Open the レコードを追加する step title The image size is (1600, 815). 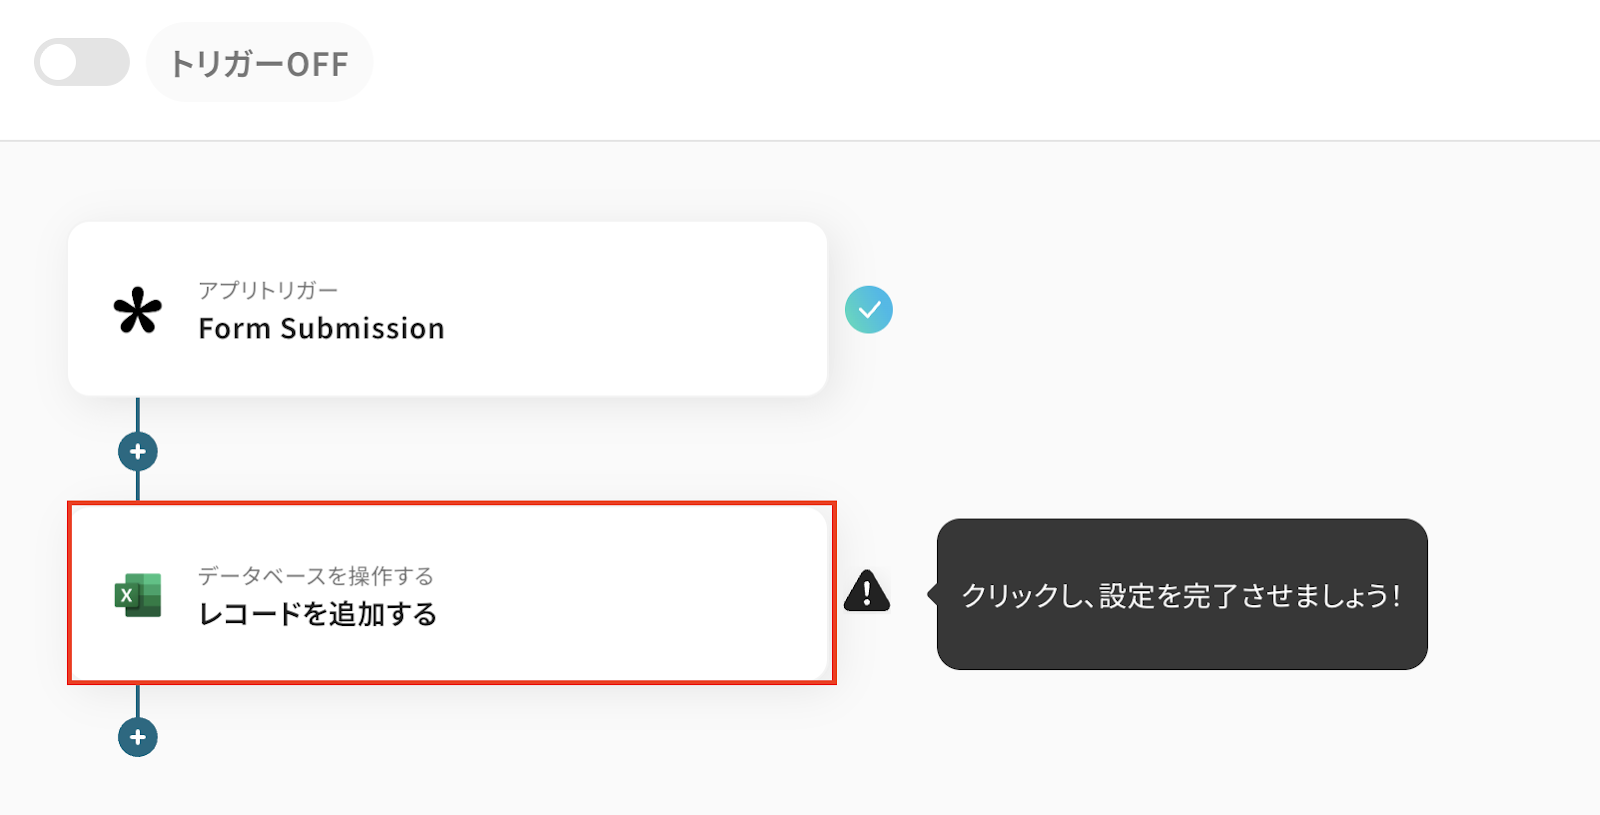pos(318,614)
